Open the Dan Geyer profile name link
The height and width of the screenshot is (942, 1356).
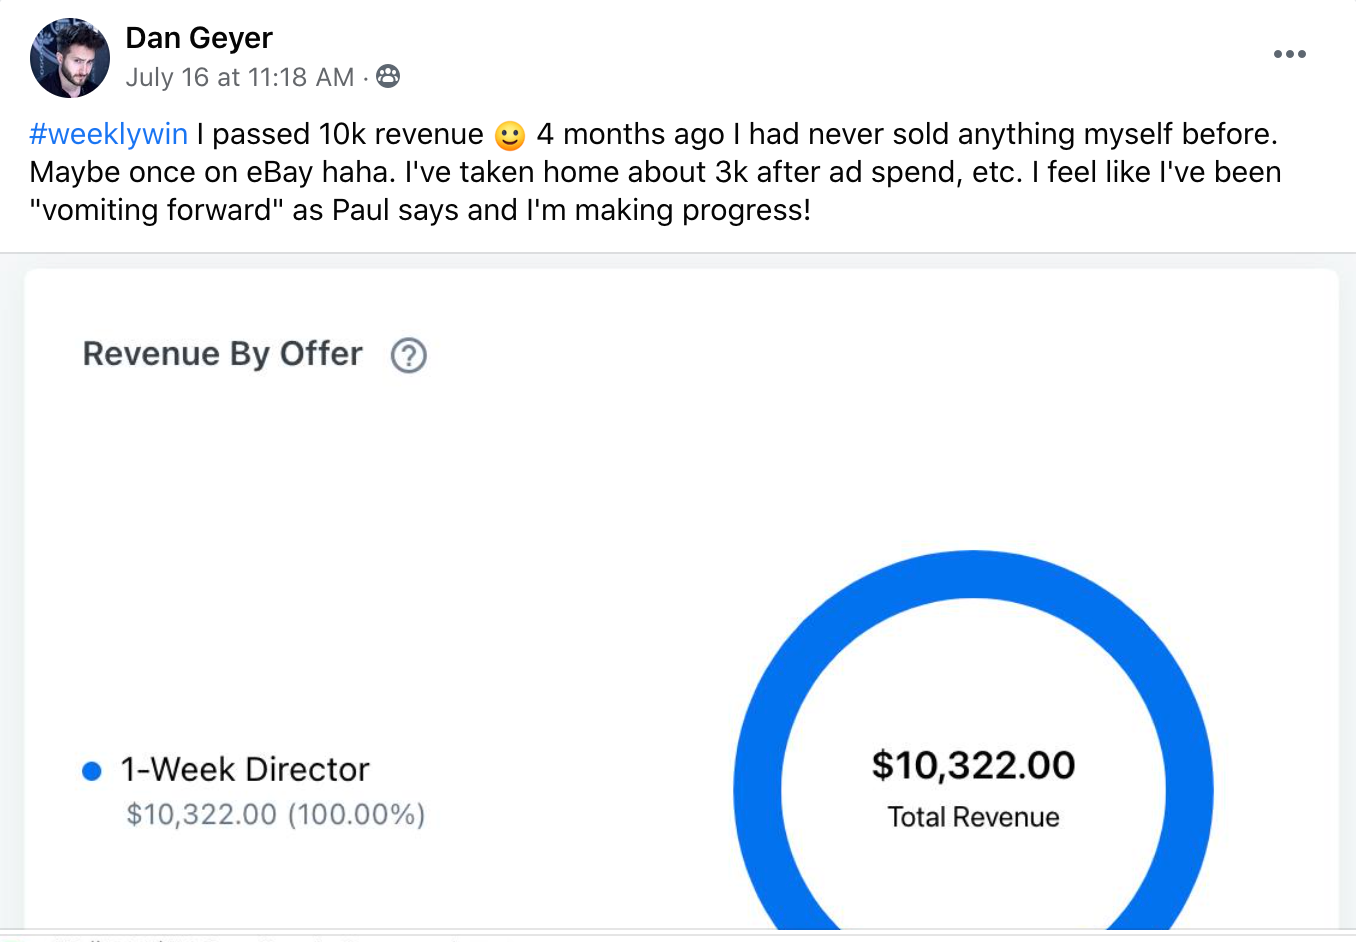(199, 38)
